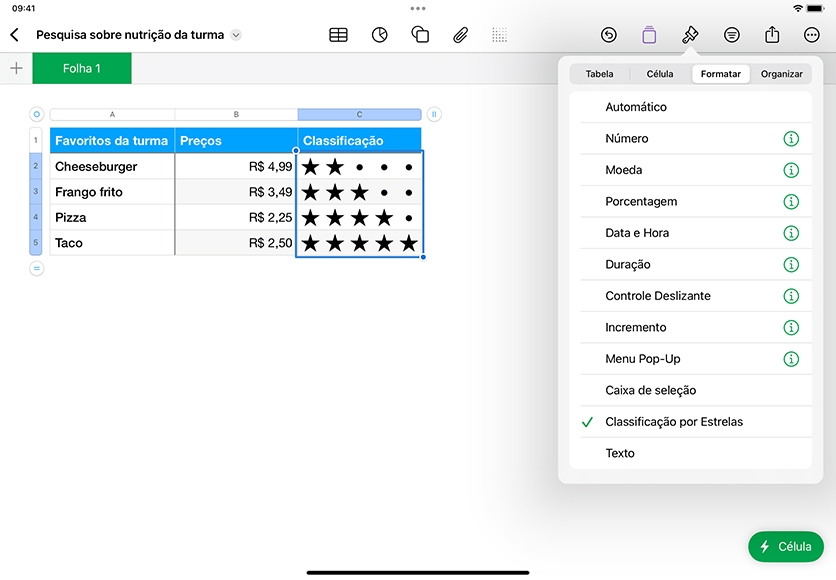Select column A header
836x580 pixels.
click(x=112, y=114)
